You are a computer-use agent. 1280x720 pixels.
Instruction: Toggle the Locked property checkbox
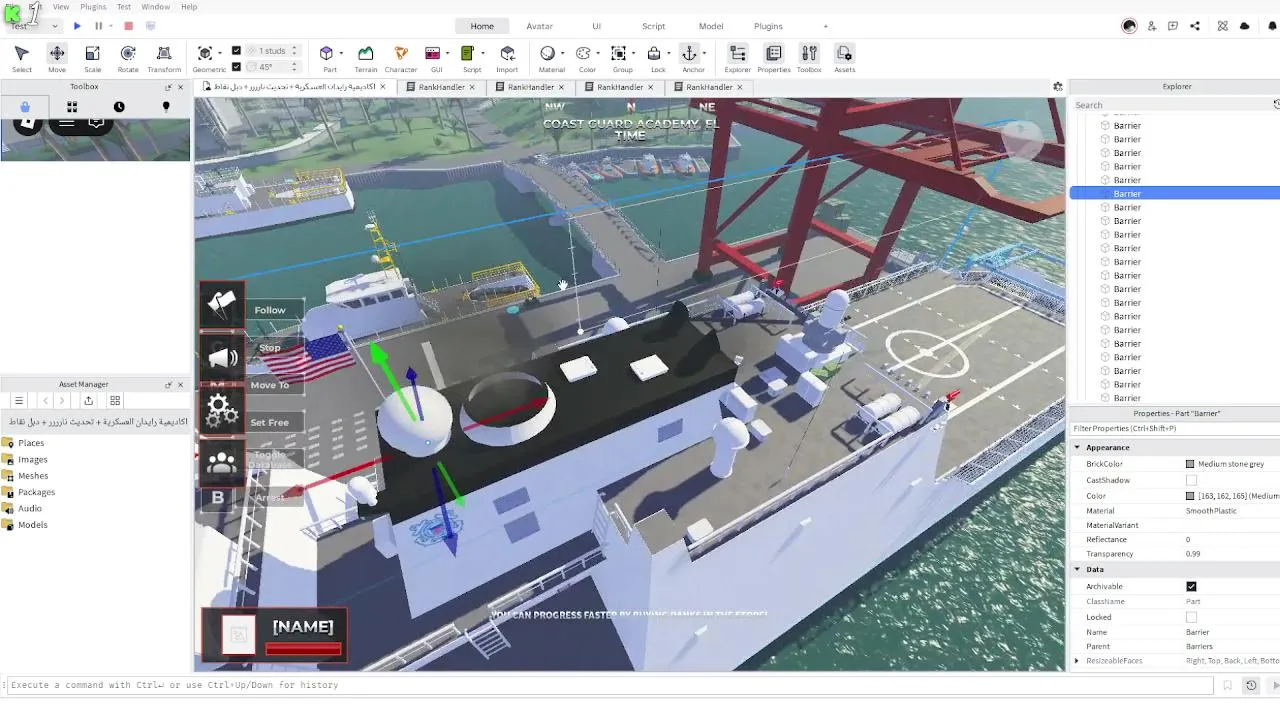[1191, 617]
